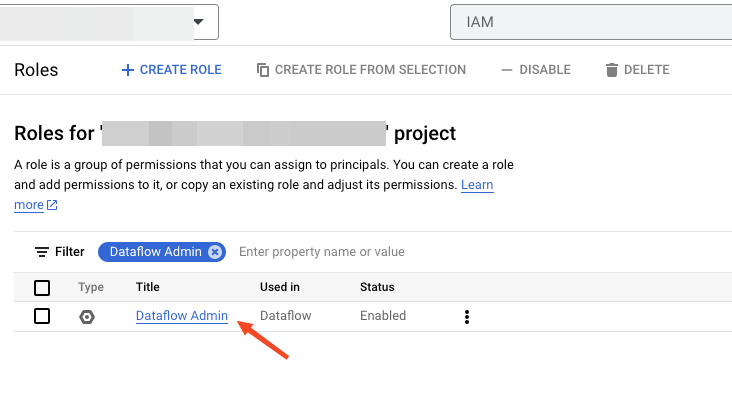The image size is (732, 407).
Task: Click the trash can Delete icon
Action: coord(612,70)
